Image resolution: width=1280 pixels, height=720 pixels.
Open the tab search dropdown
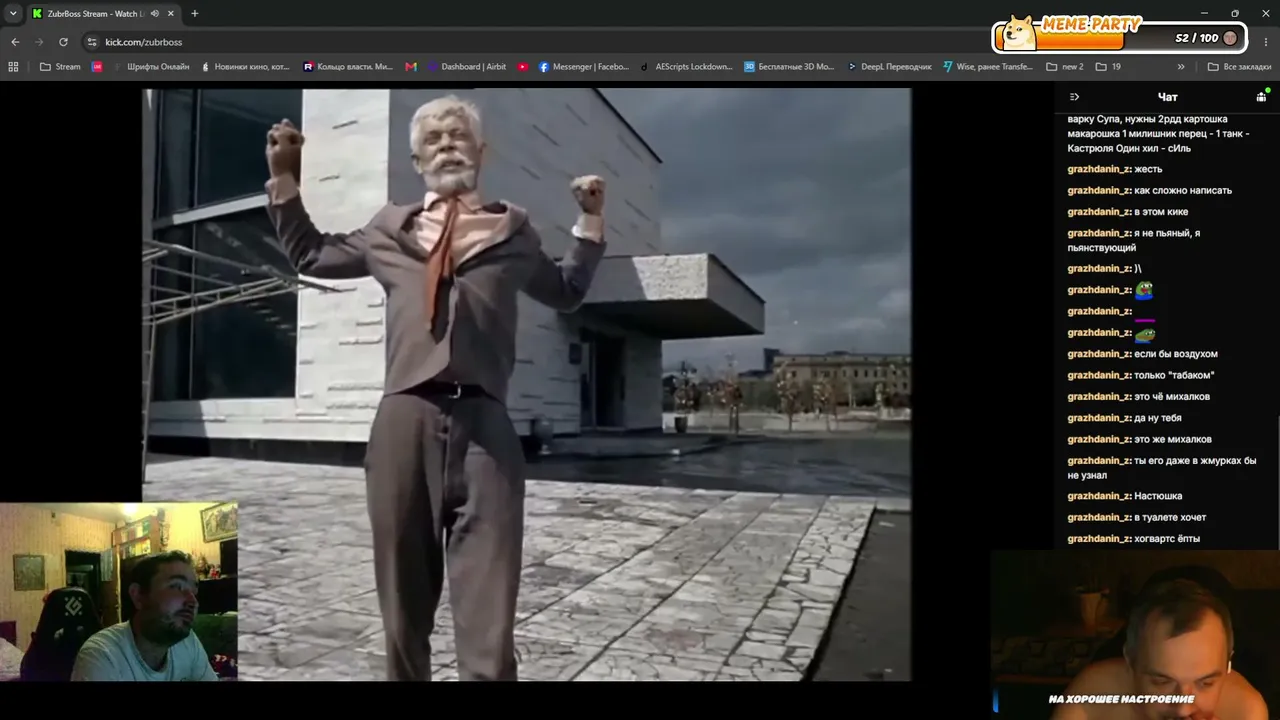coord(13,14)
